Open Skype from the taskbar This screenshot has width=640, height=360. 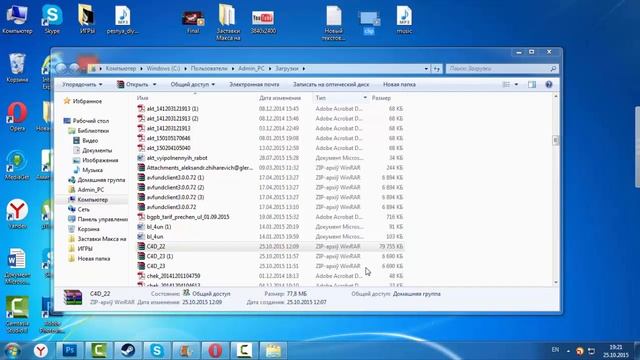click(157, 351)
